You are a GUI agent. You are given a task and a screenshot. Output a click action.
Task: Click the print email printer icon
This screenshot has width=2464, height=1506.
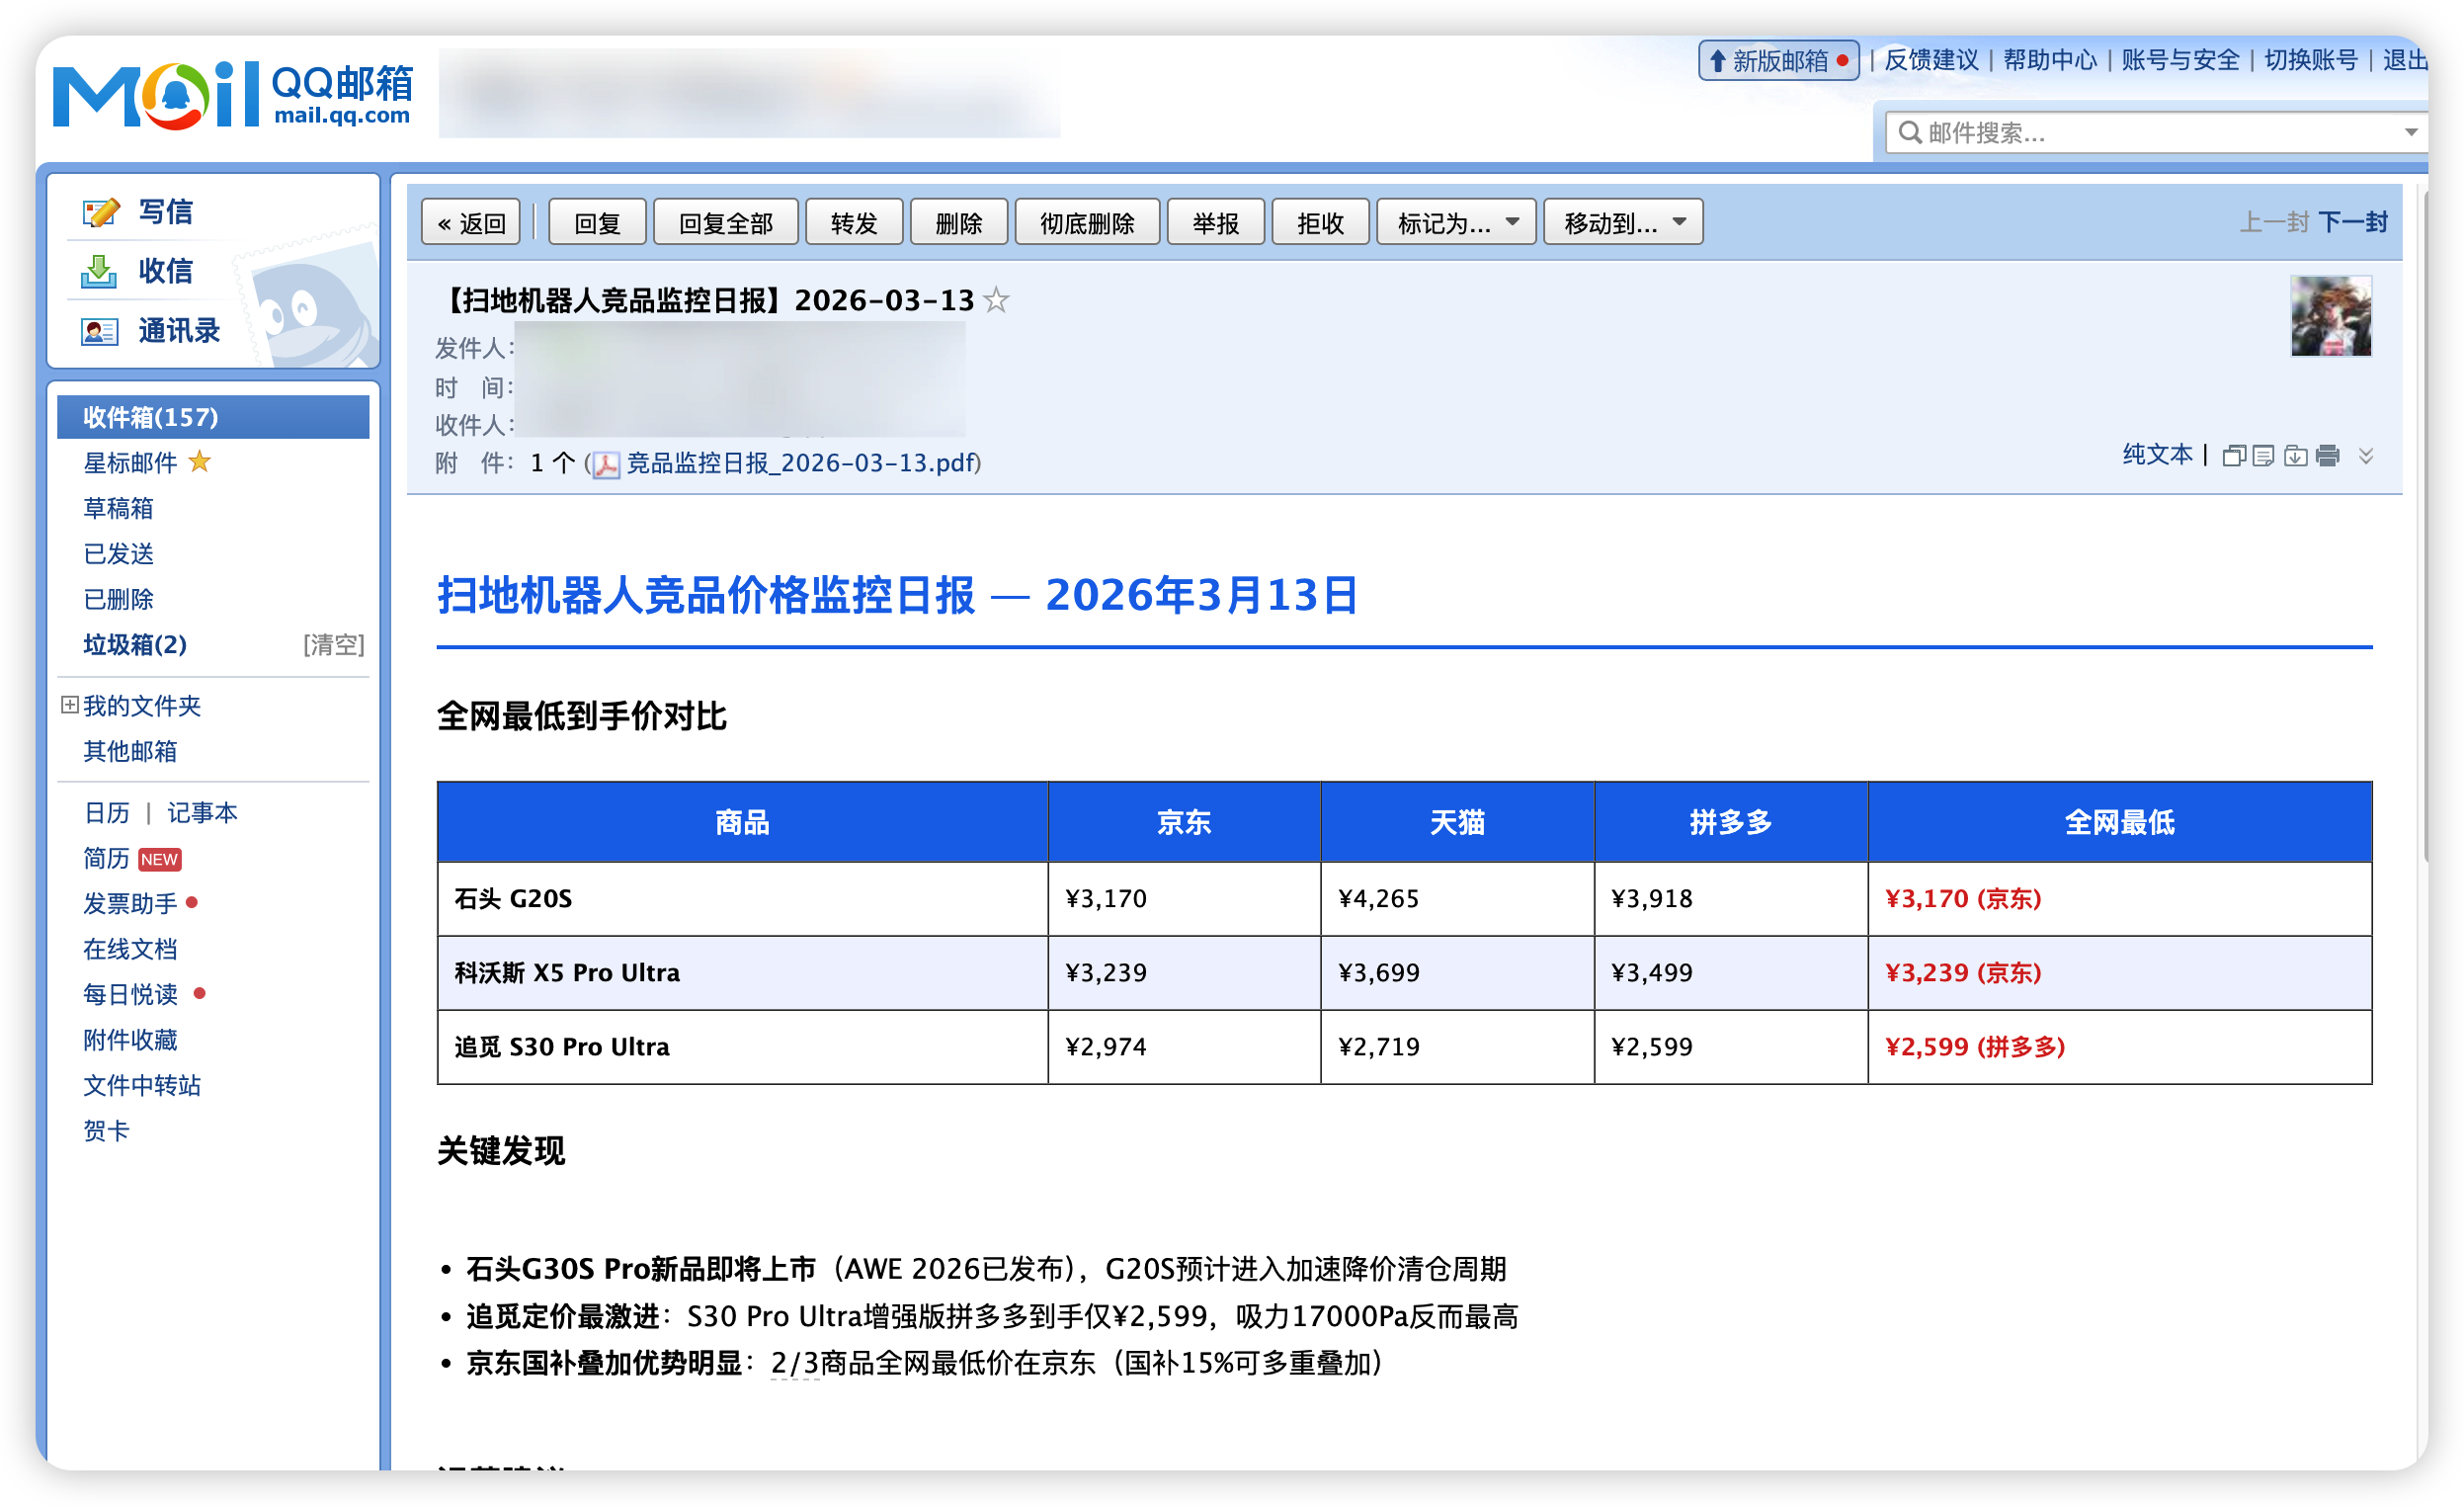(x=2327, y=456)
